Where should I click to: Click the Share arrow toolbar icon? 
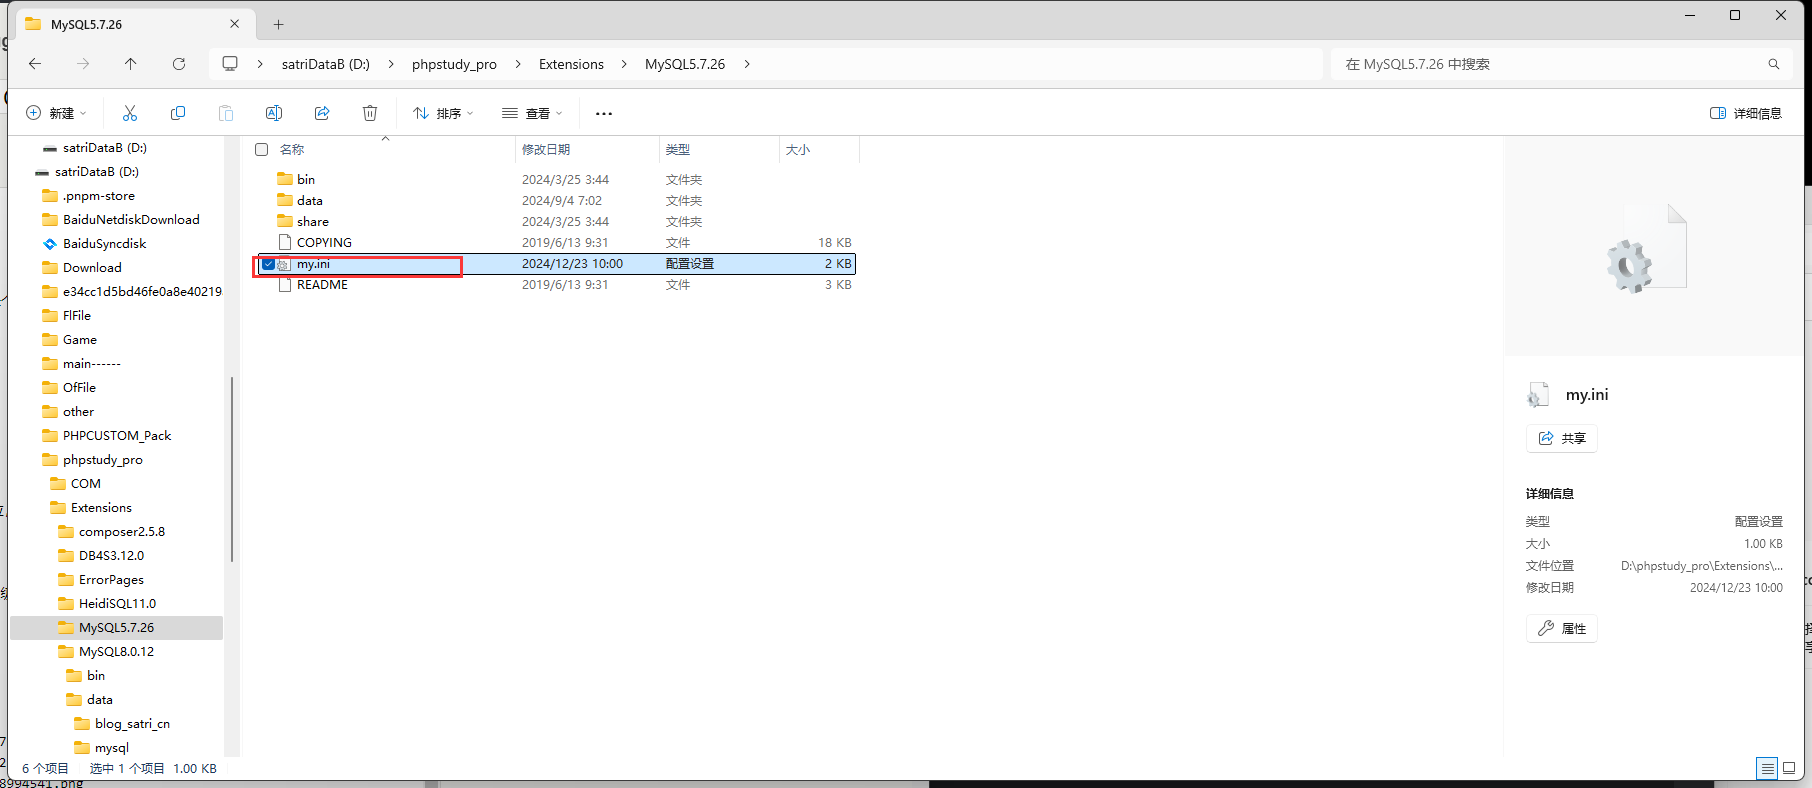click(x=322, y=113)
